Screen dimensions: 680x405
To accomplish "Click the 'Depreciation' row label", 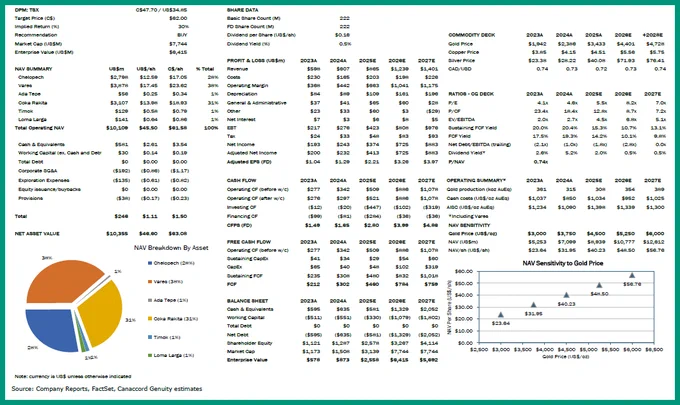I will pyautogui.click(x=242, y=94).
